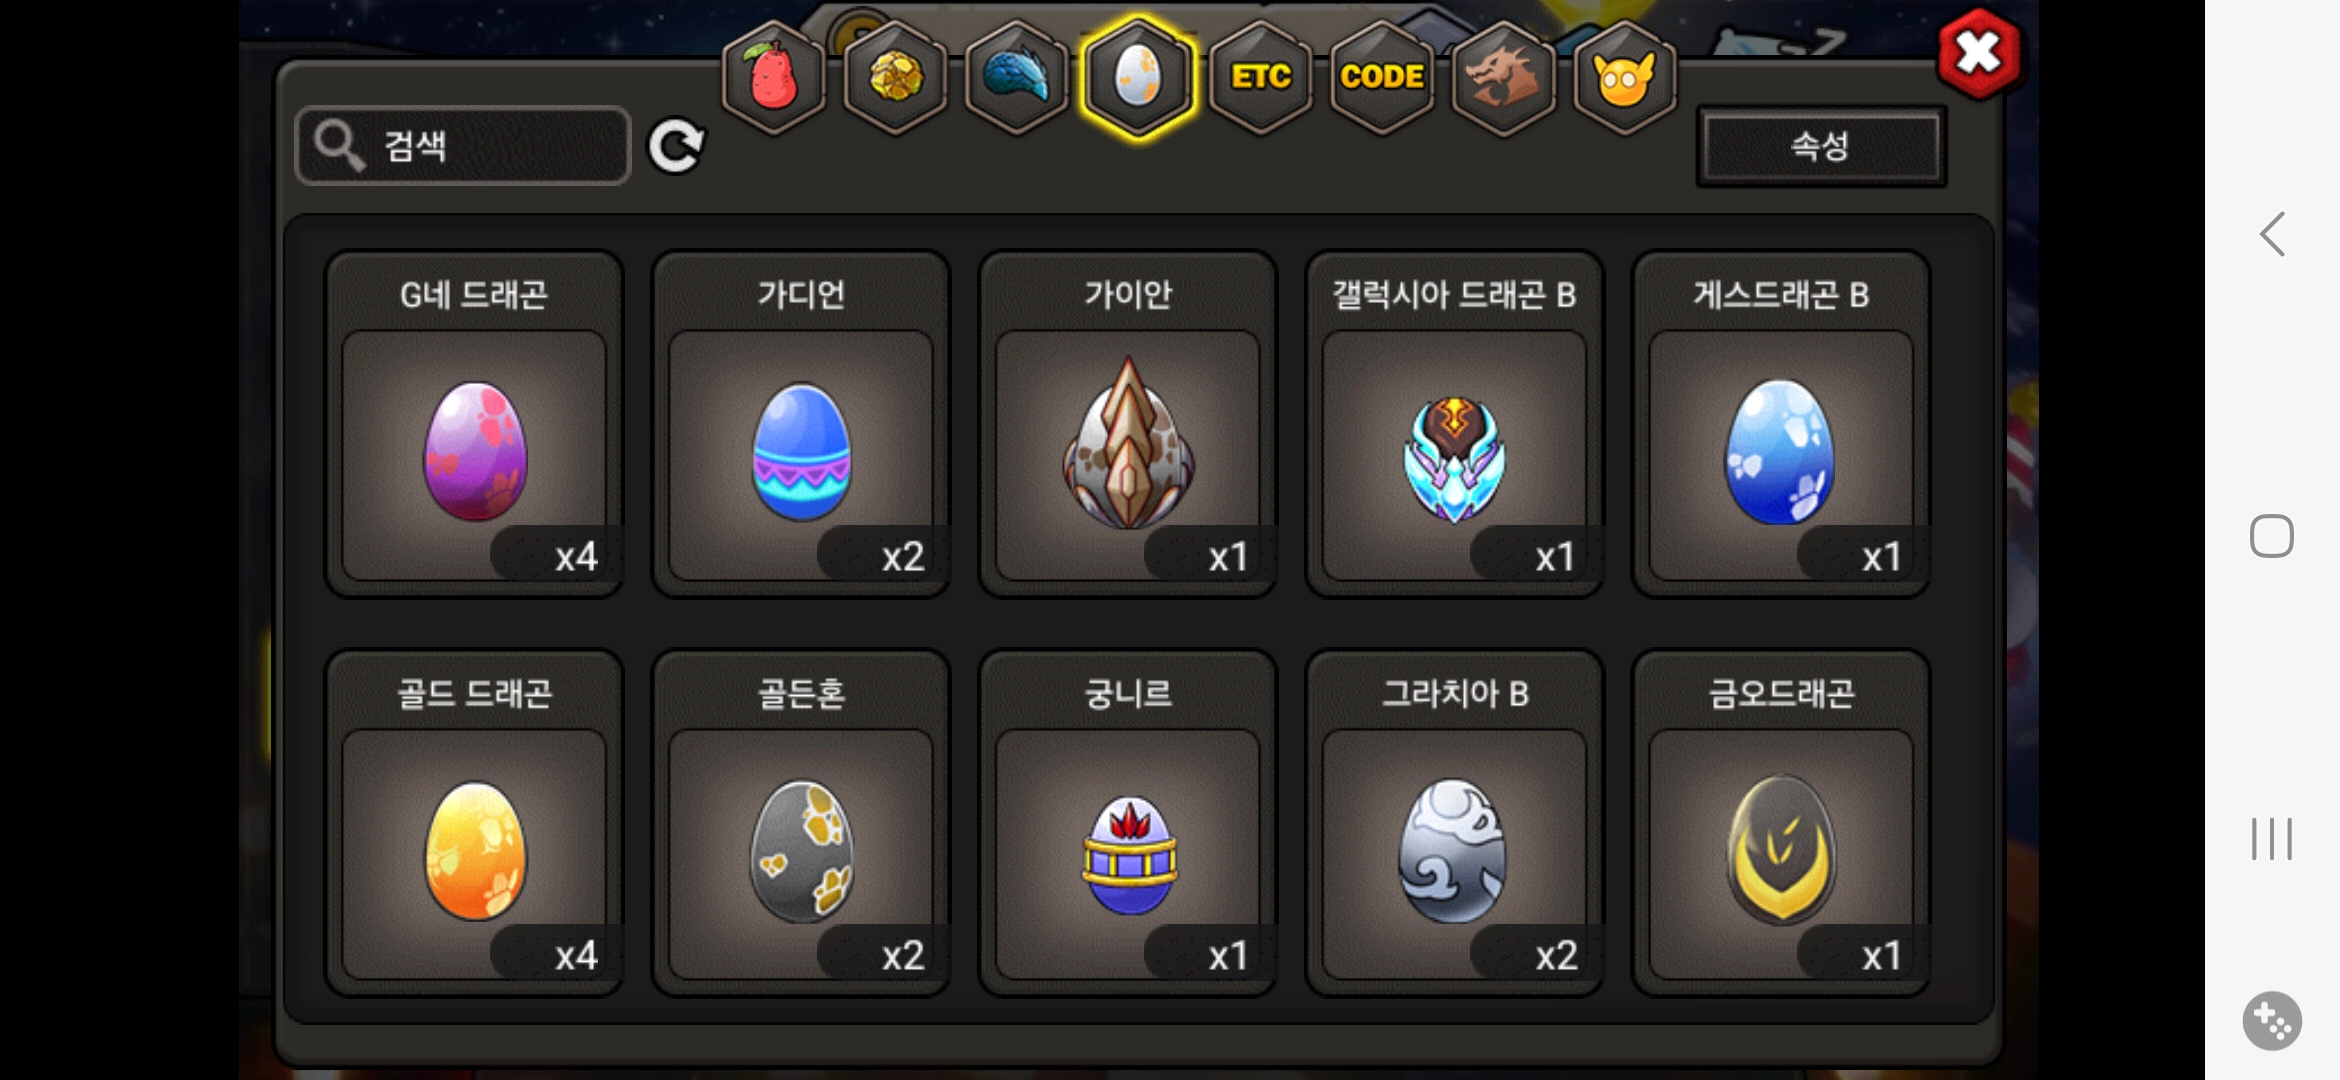
Task: Switch to the CODE tab
Action: pyautogui.click(x=1382, y=76)
